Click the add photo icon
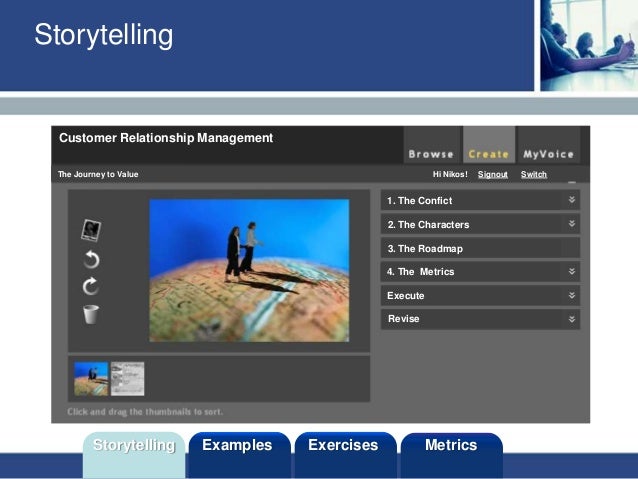The height and width of the screenshot is (479, 638). [90, 231]
